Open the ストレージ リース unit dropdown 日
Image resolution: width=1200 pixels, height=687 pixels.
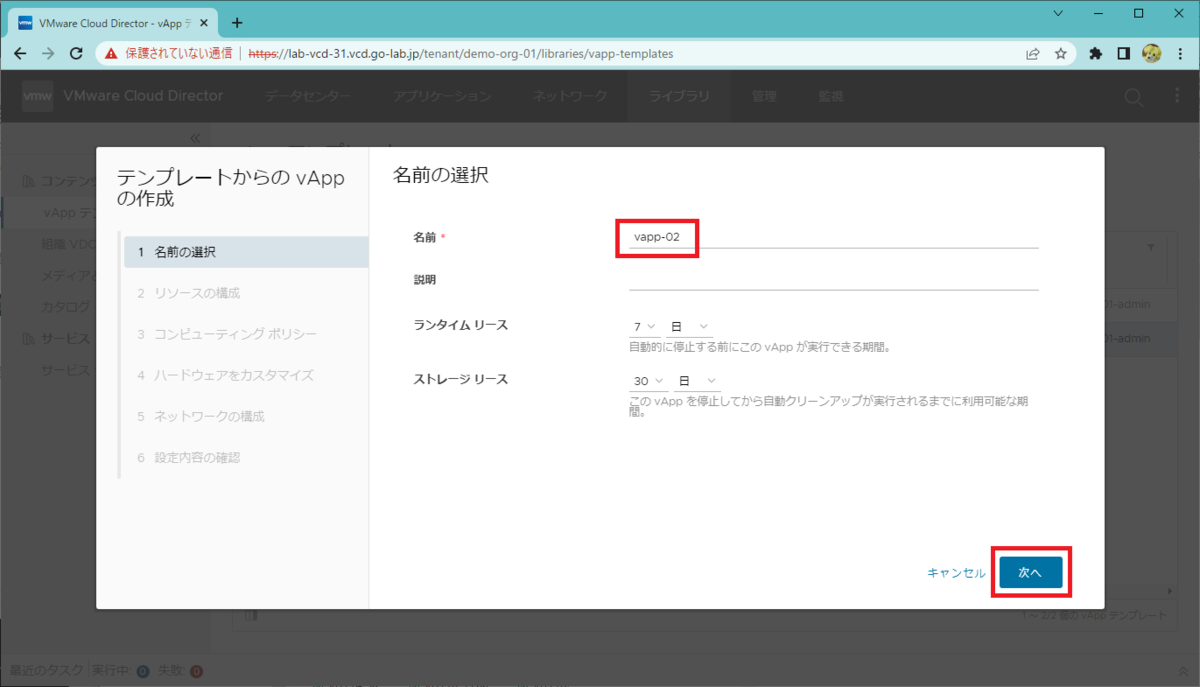click(698, 381)
